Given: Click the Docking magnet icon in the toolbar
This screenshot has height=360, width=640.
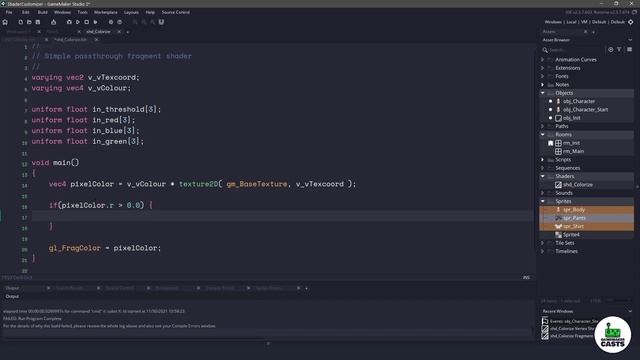Looking at the screenshot, I should pos(161,22).
